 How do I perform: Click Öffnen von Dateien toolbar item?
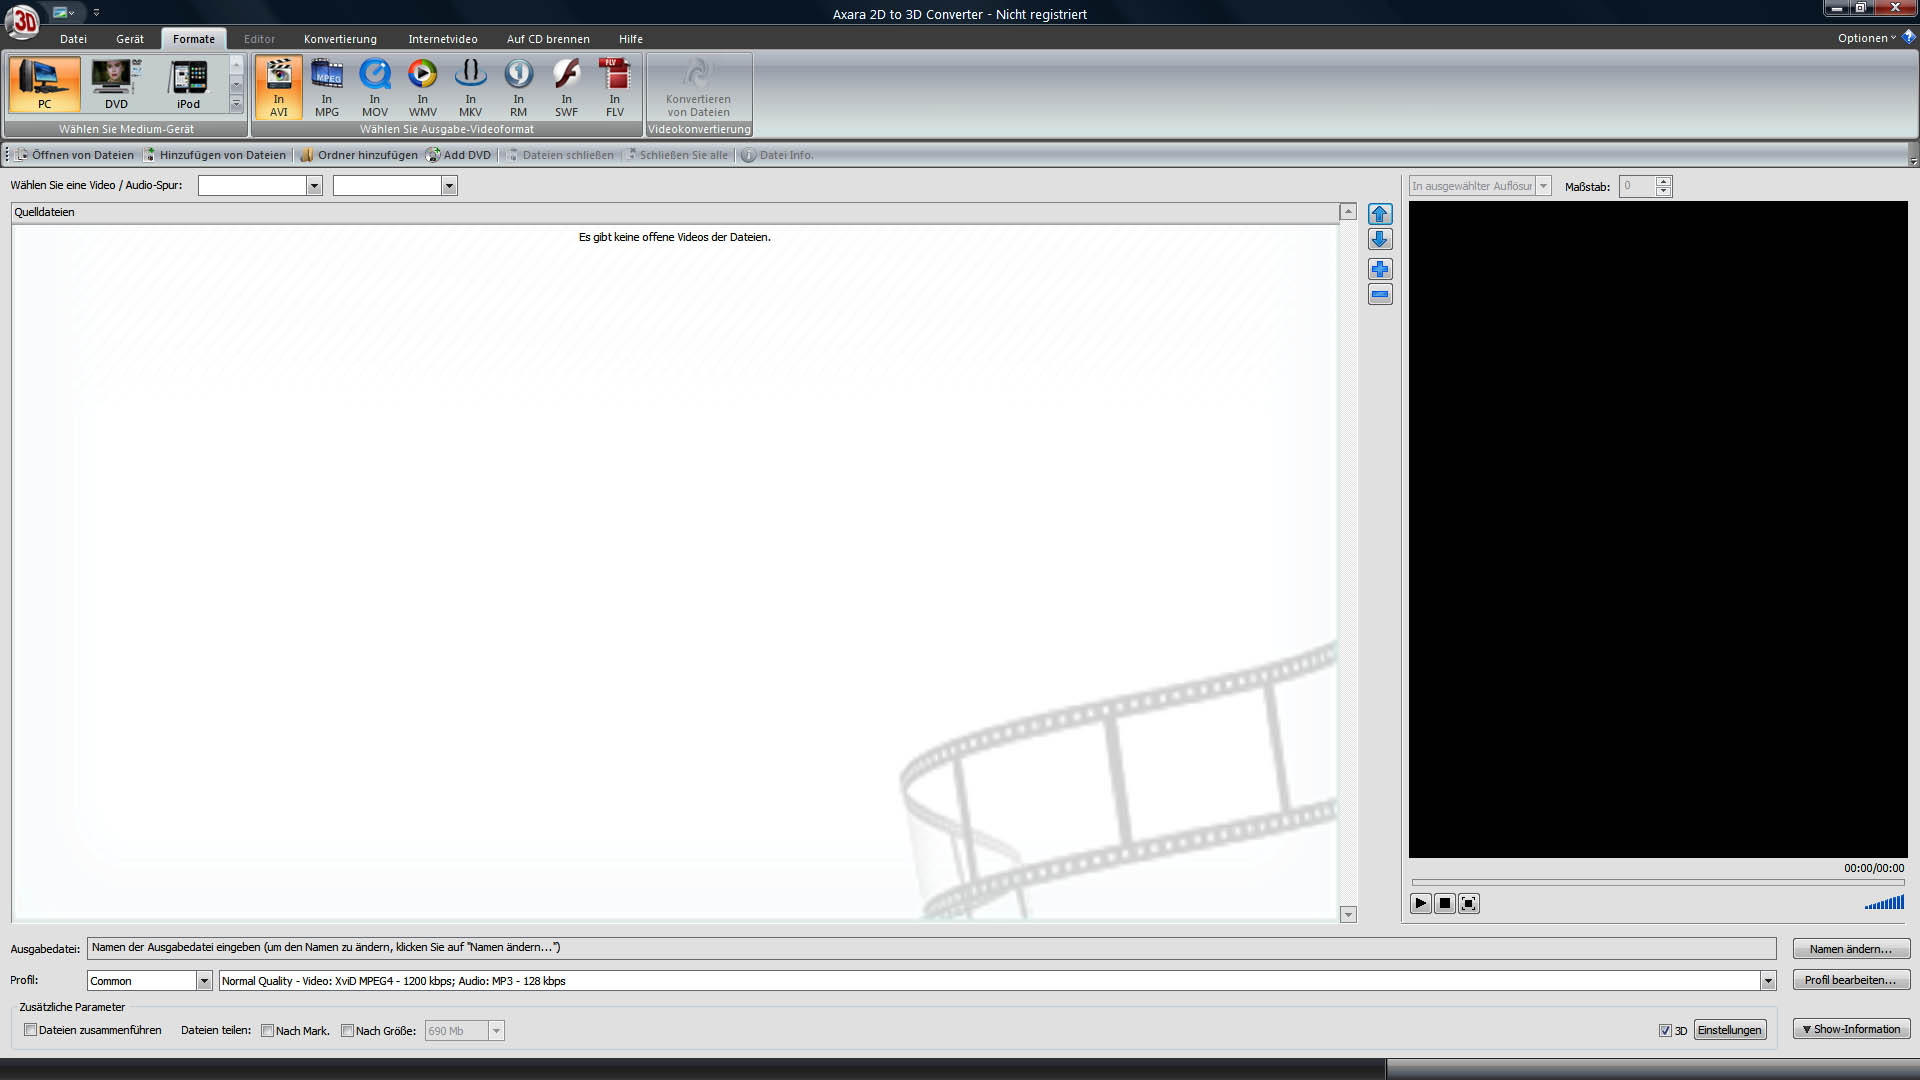(75, 155)
